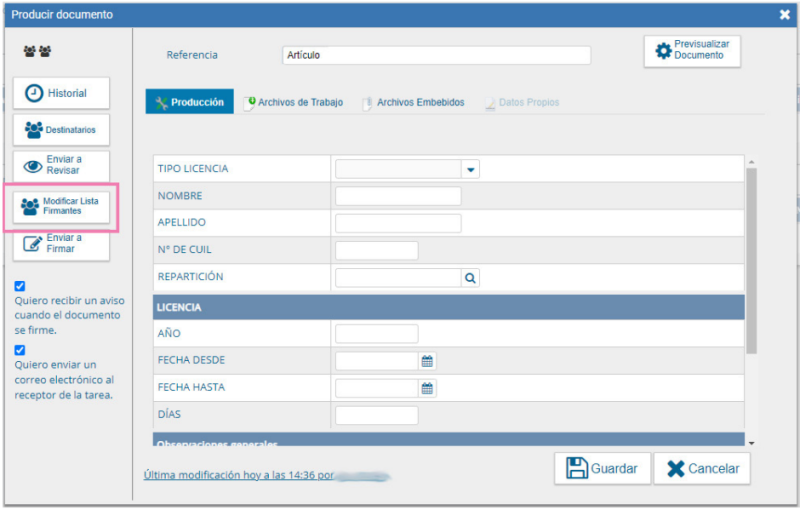The height and width of the screenshot is (510, 800).
Task: Open the Destinatarios recipients button
Action: click(x=61, y=130)
